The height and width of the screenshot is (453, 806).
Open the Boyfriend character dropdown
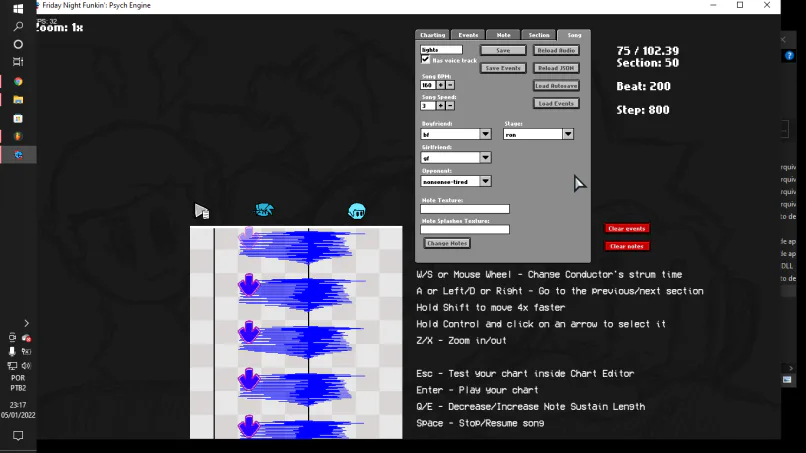(485, 134)
